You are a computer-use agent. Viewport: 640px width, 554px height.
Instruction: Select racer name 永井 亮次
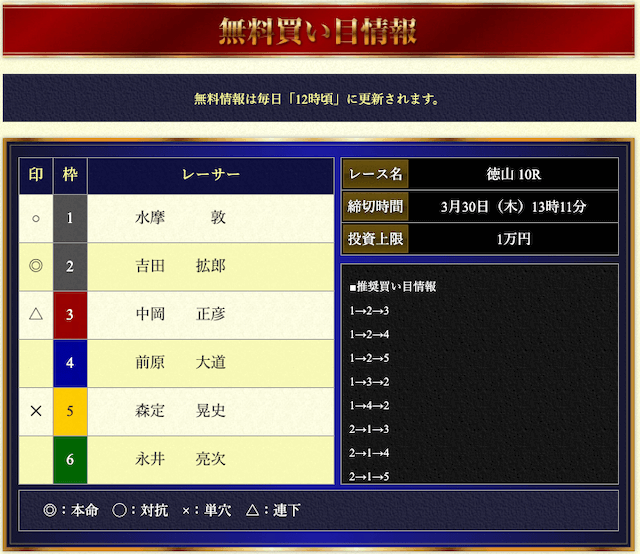pyautogui.click(x=181, y=459)
